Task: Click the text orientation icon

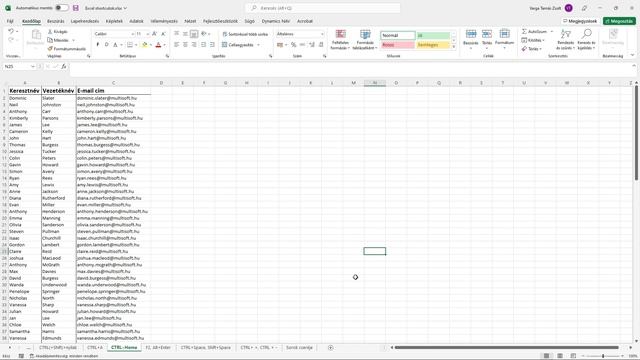Action: coord(204,34)
